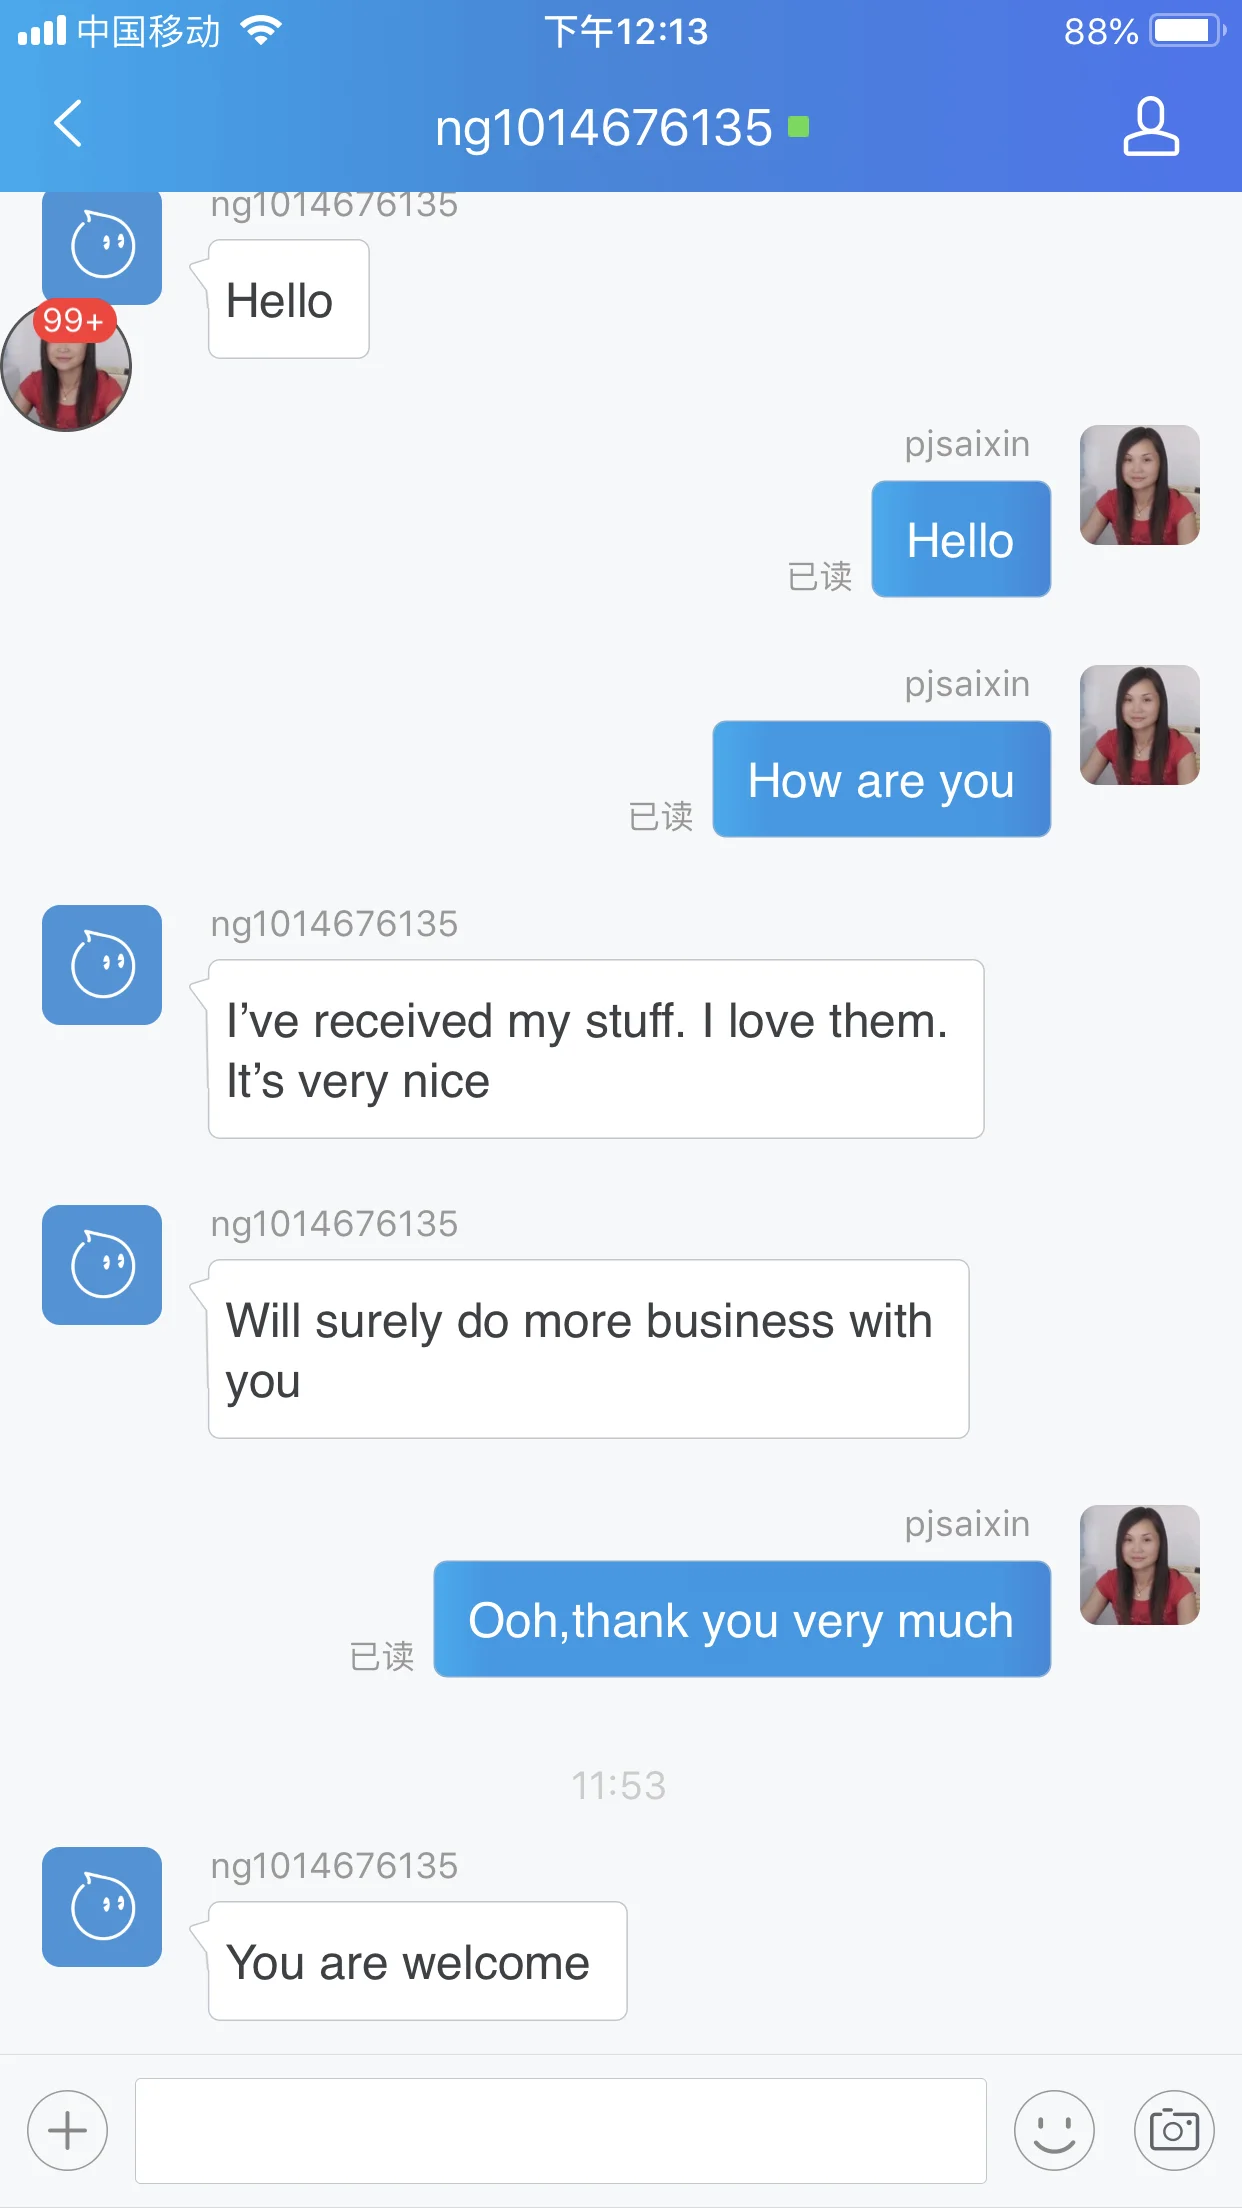Tap the "How are you" message bubble
The image size is (1242, 2208).
881,779
